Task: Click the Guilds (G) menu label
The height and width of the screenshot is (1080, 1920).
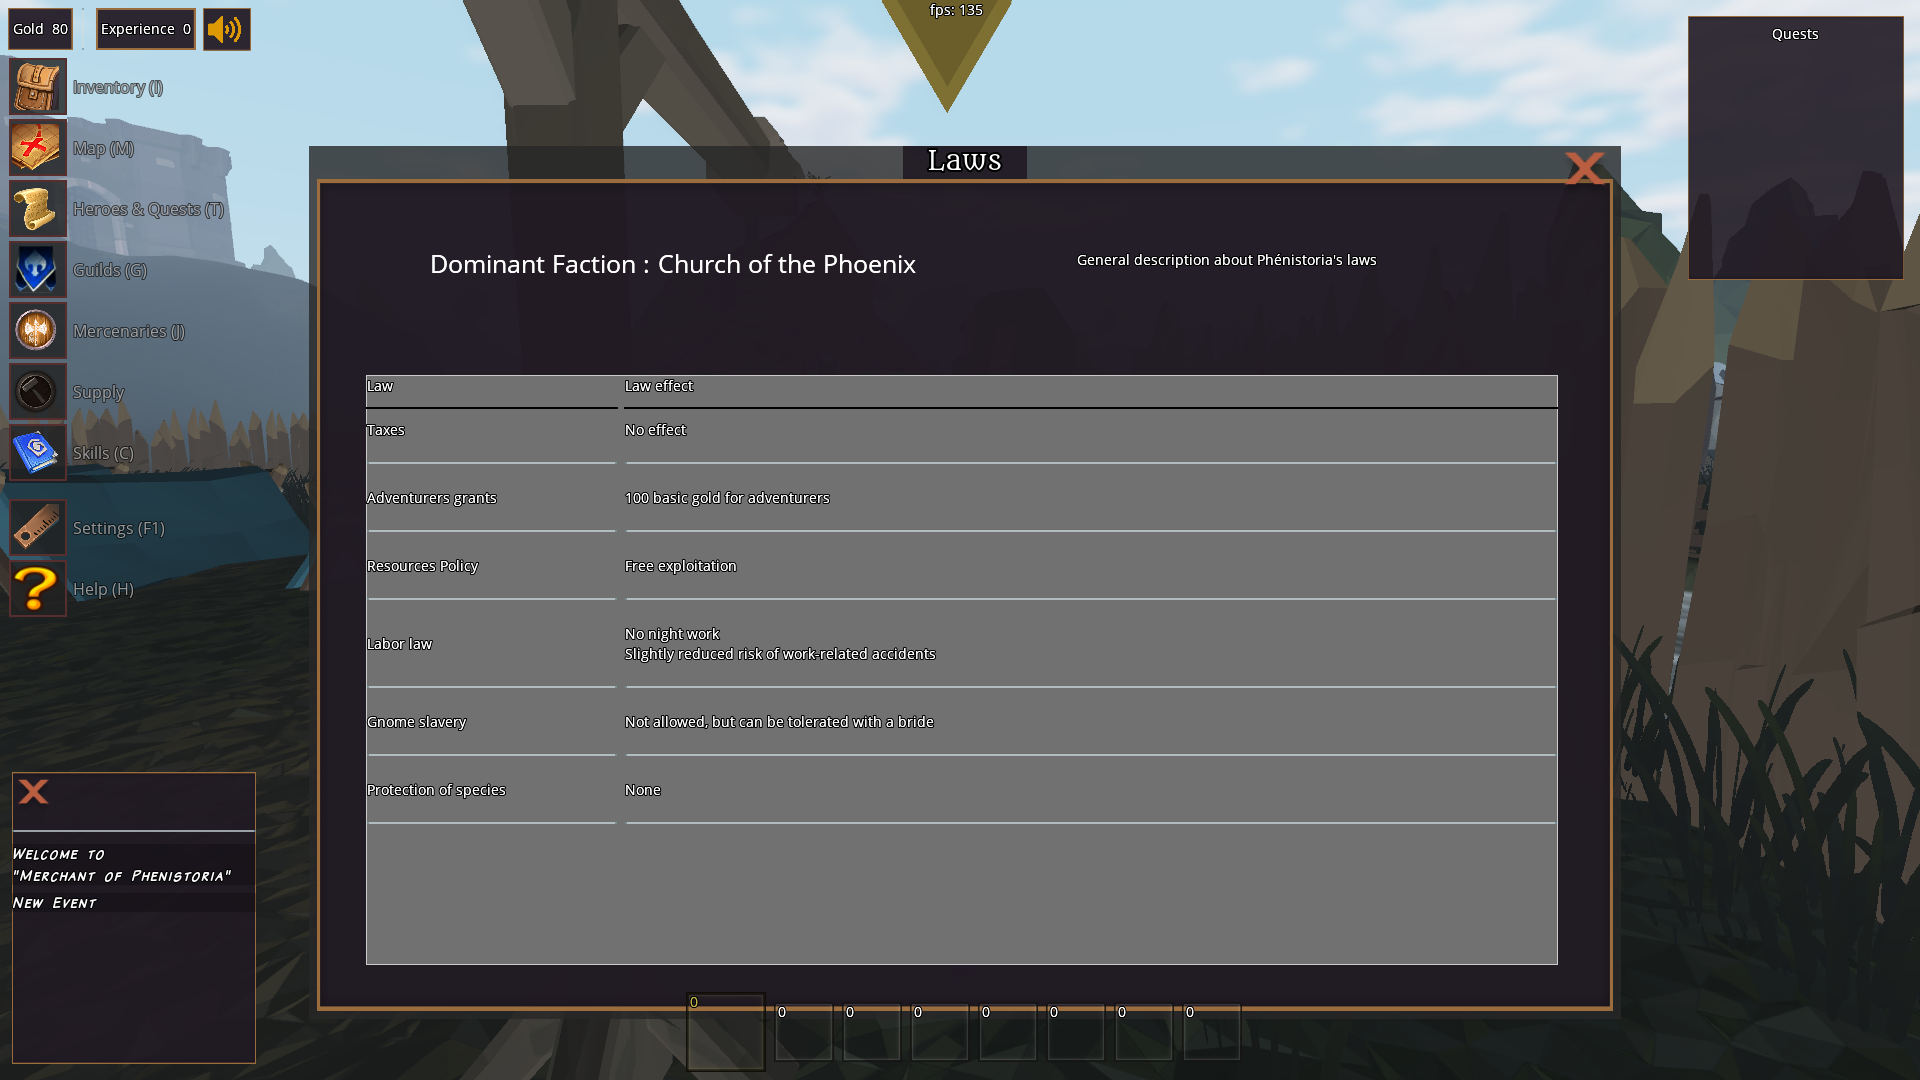Action: pyautogui.click(x=110, y=270)
